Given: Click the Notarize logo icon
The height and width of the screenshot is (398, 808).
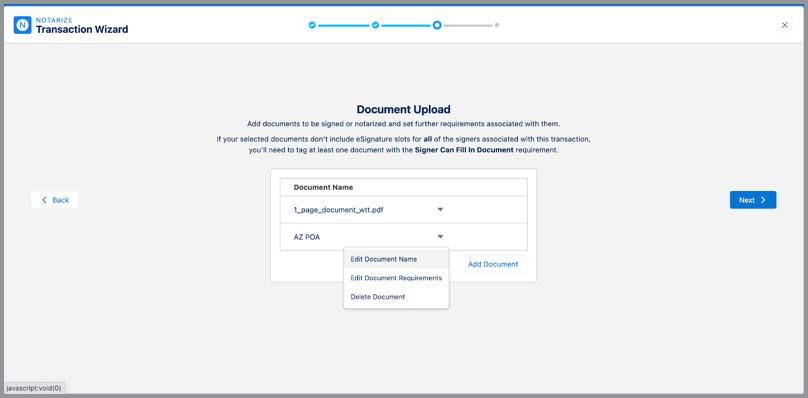Looking at the screenshot, I should tap(23, 25).
